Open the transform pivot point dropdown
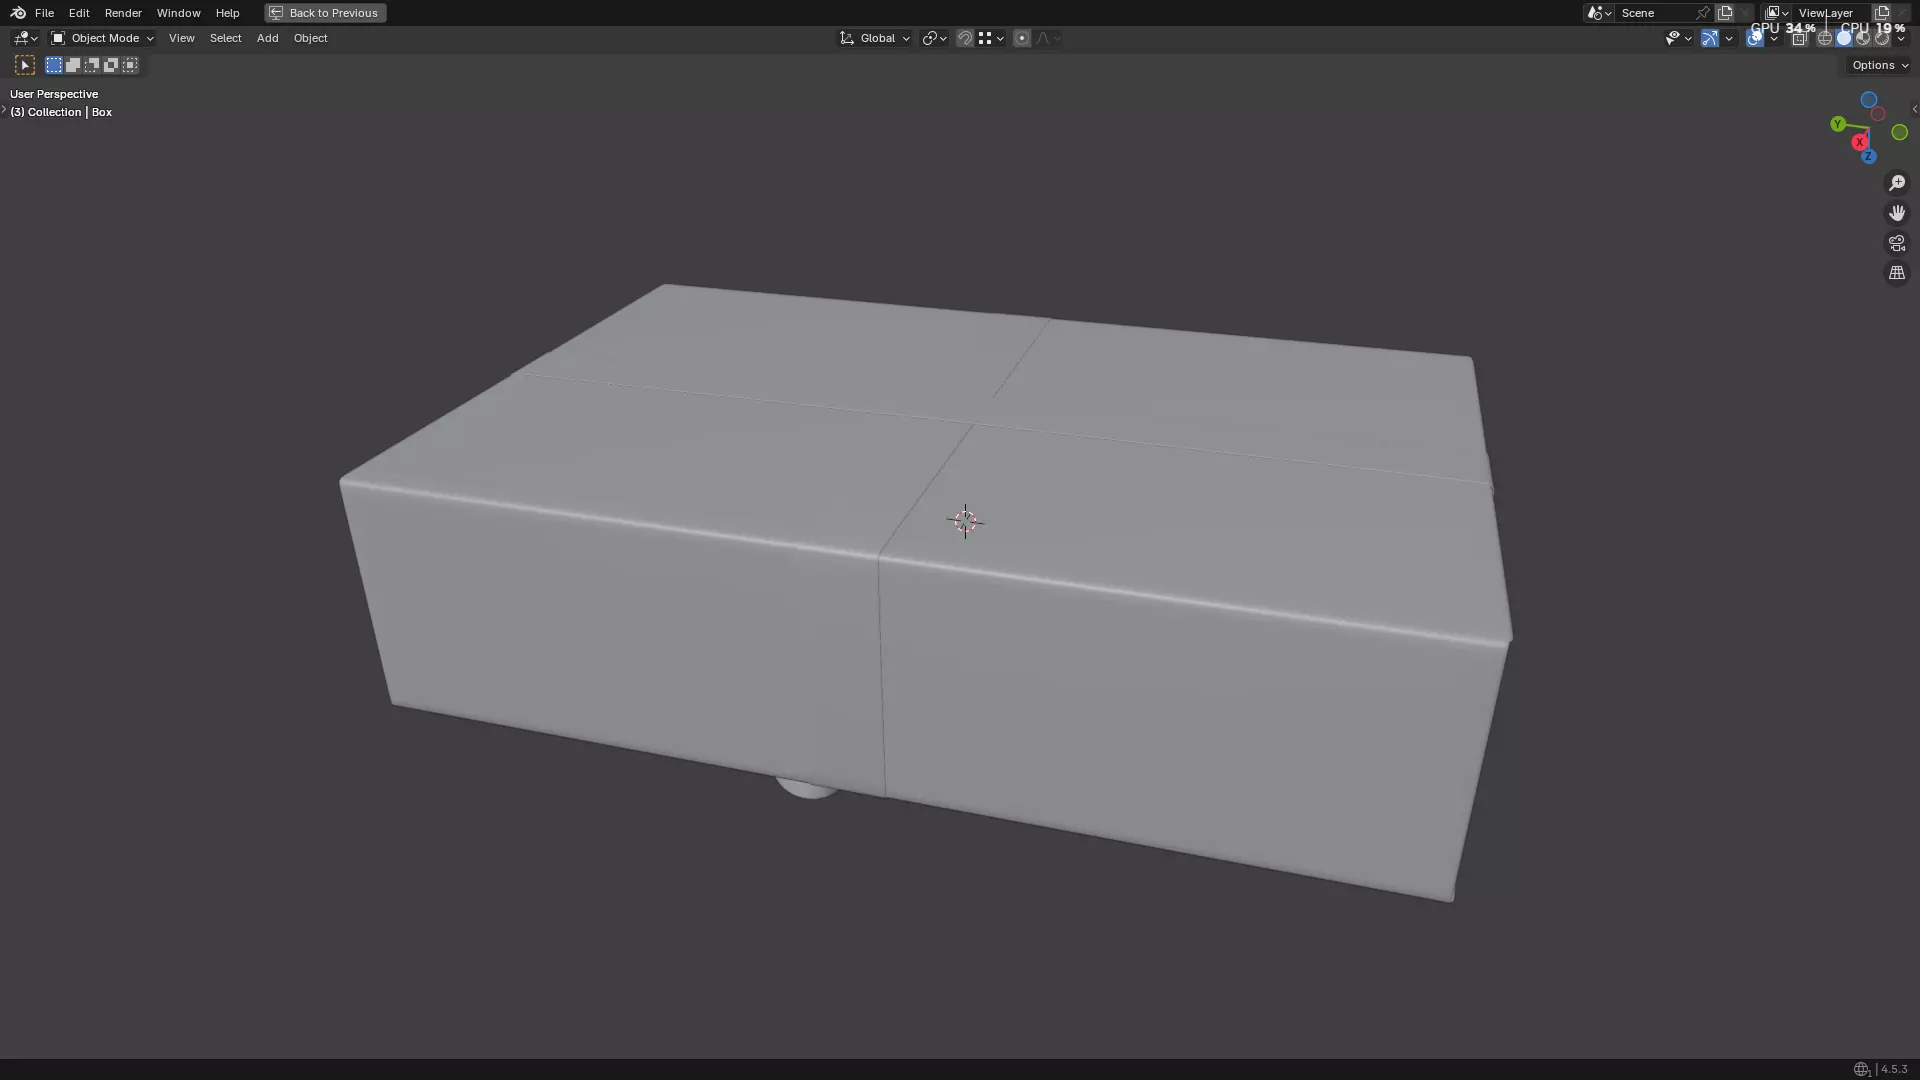This screenshot has height=1080, width=1920. point(934,38)
